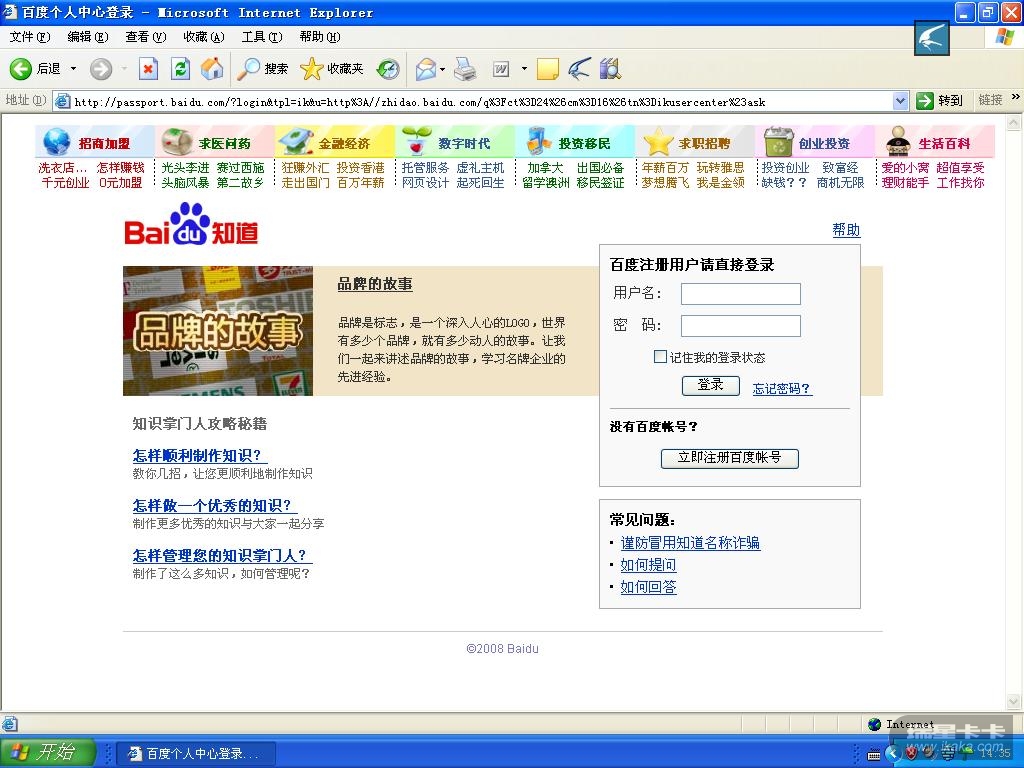Print the page with the printer icon

coord(465,69)
